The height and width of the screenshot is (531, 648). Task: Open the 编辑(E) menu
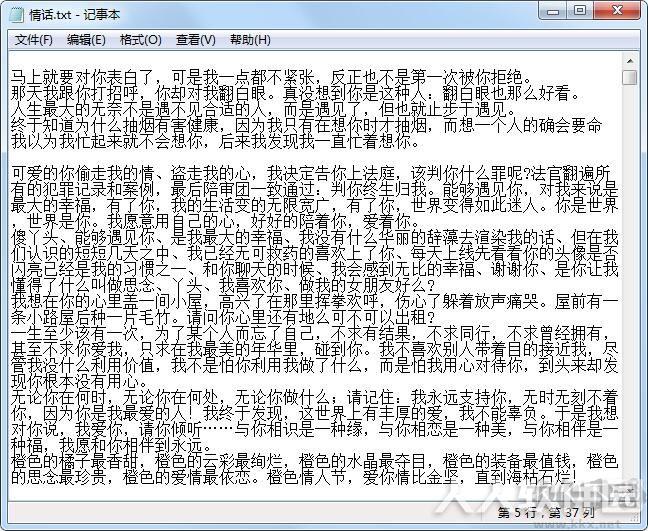point(86,40)
